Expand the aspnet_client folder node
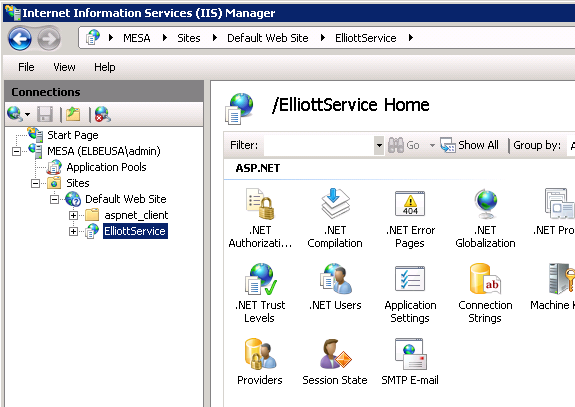The height and width of the screenshot is (407, 575). (x=74, y=215)
